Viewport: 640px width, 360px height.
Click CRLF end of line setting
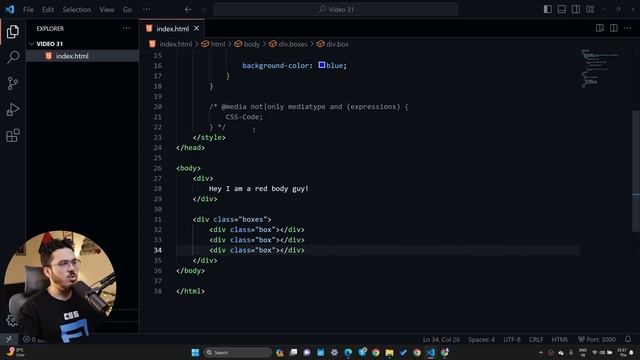tap(536, 340)
